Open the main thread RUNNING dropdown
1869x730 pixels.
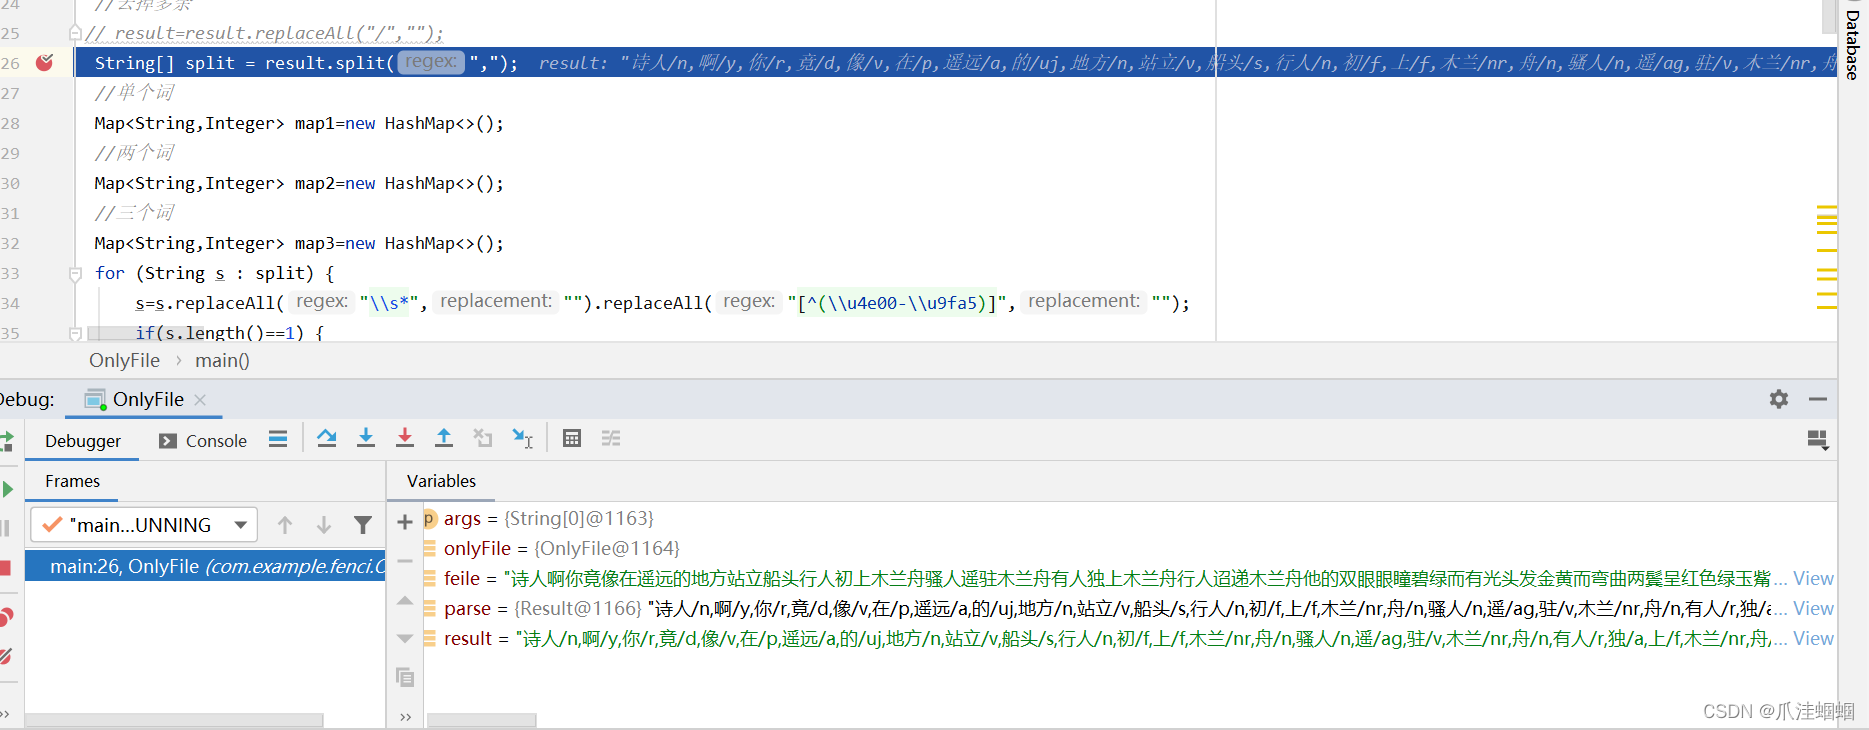coord(144,525)
